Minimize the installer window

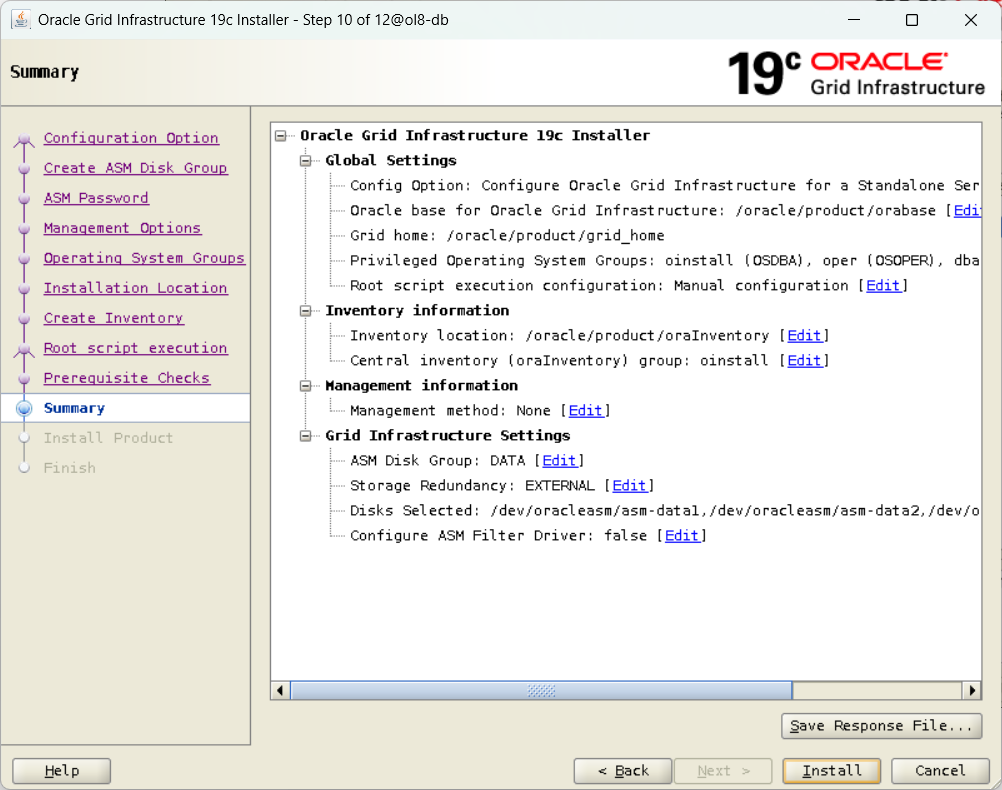(x=854, y=20)
